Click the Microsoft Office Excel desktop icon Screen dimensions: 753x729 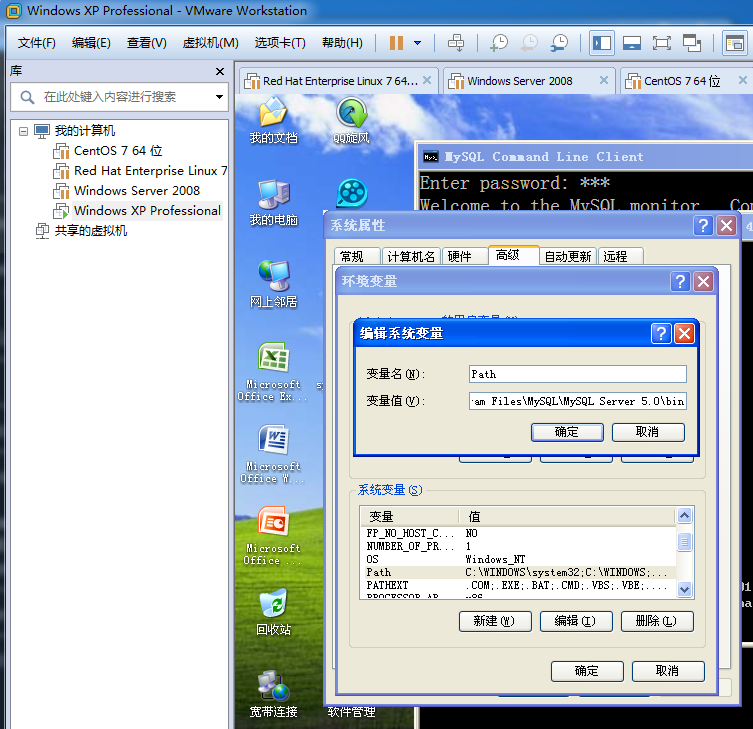tap(273, 372)
